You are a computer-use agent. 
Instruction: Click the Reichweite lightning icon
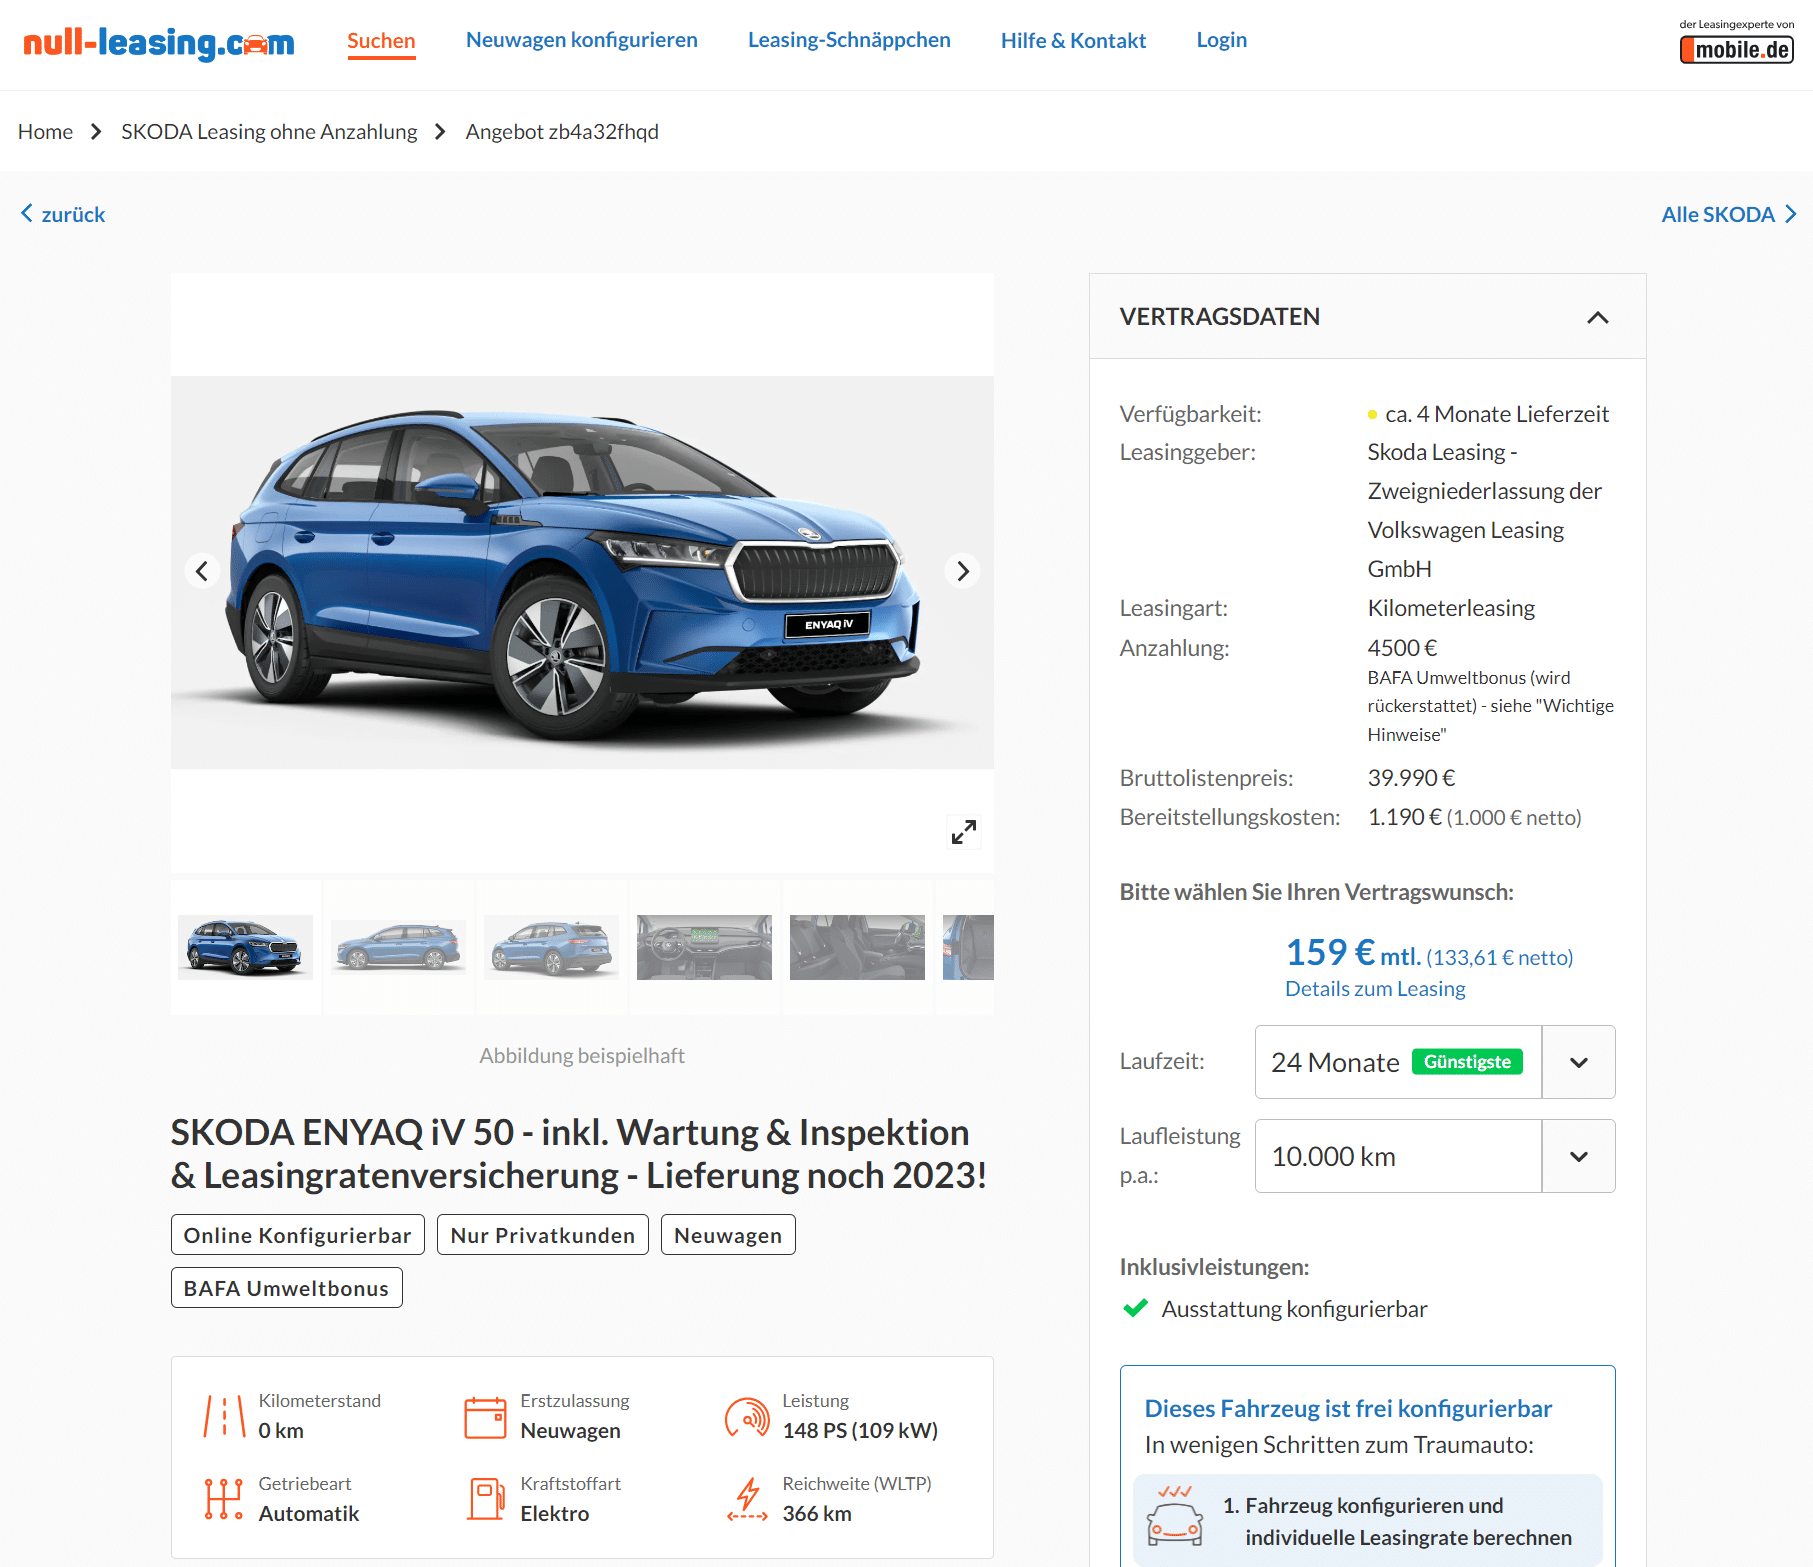point(747,1499)
